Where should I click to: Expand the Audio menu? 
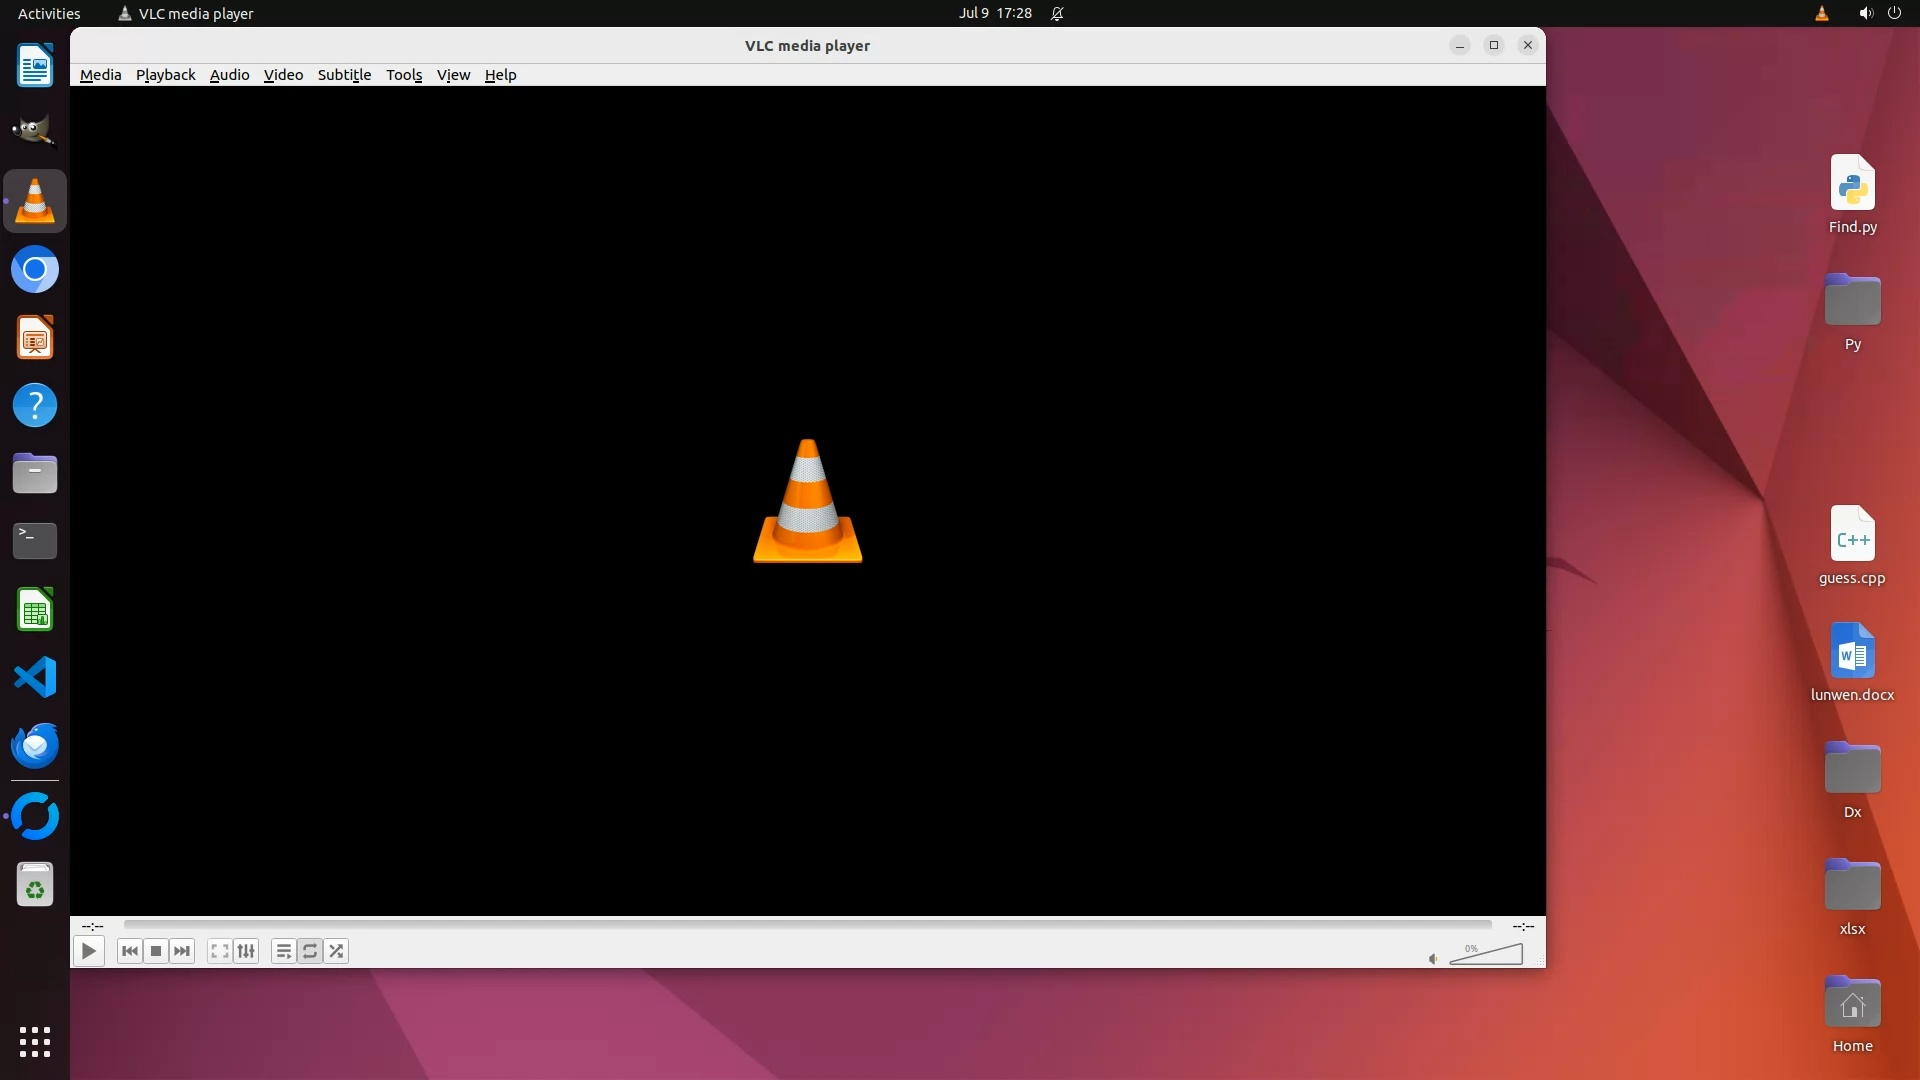(229, 75)
